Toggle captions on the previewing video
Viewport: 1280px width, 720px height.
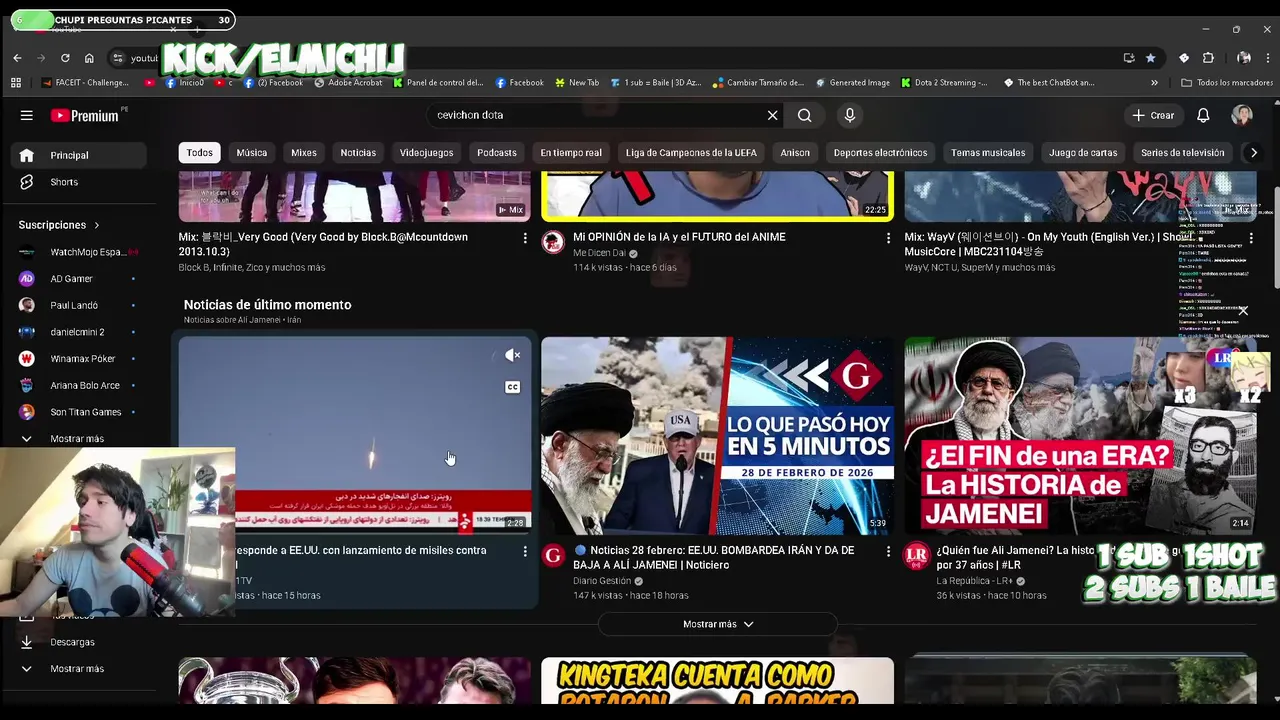click(512, 387)
